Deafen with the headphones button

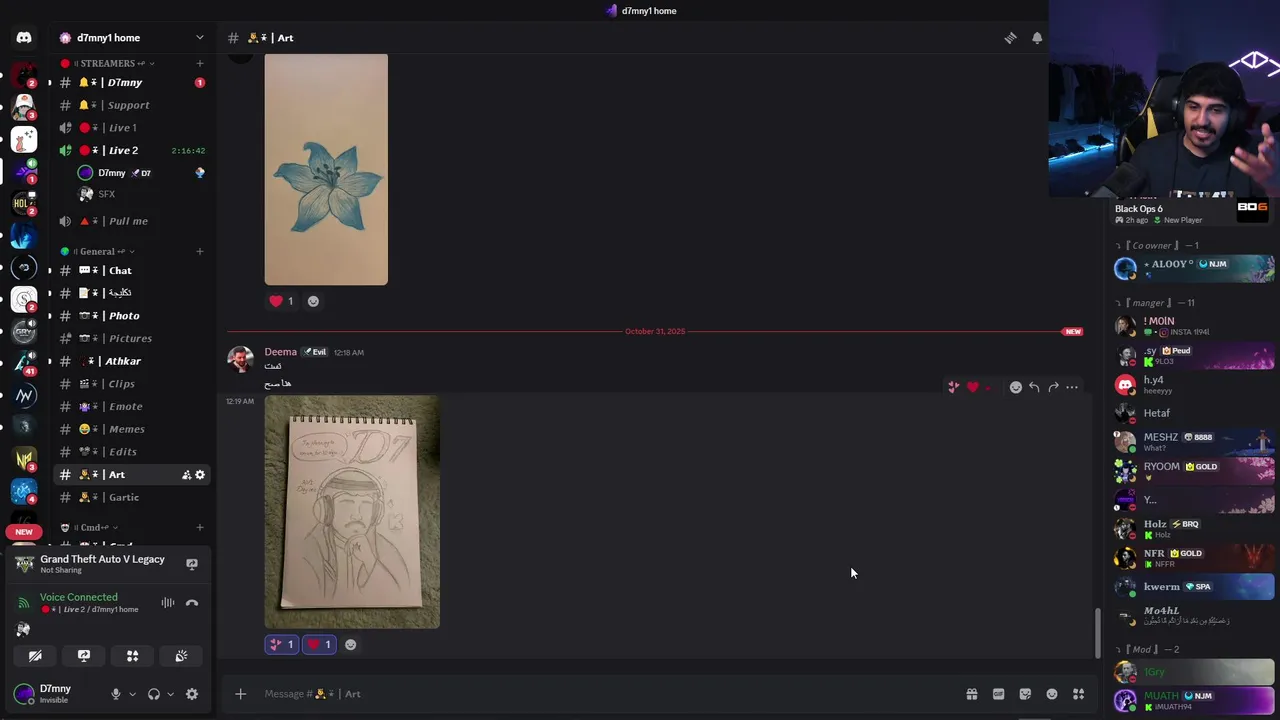click(154, 694)
